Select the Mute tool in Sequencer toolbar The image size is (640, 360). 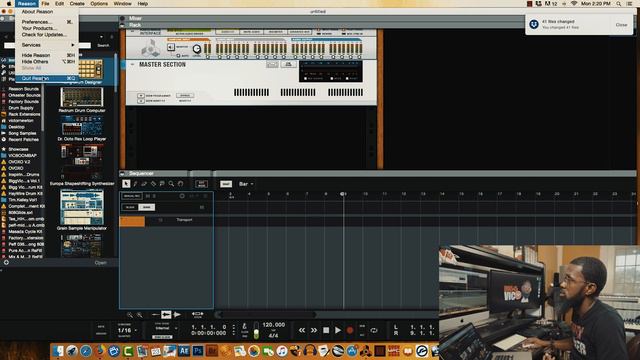162,184
